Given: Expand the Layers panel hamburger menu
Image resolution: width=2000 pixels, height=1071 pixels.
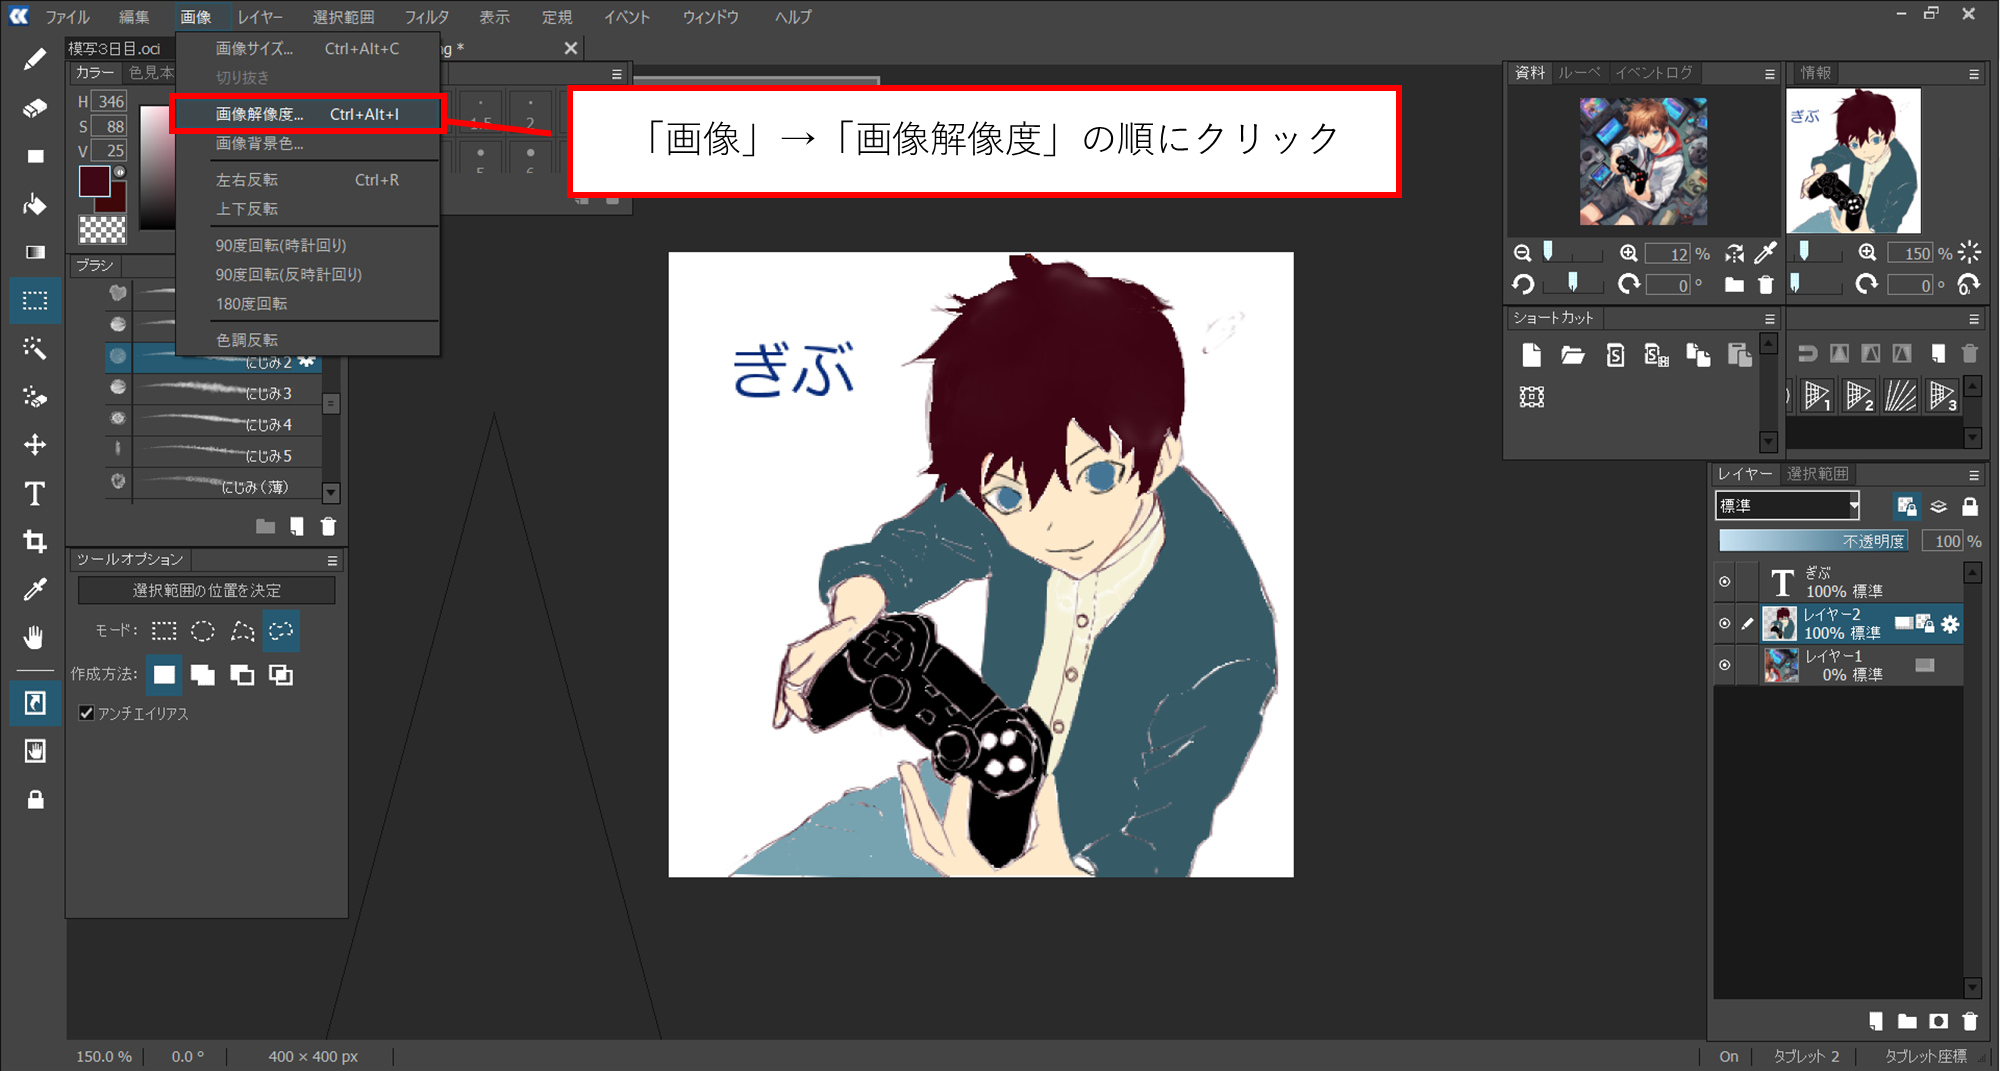Looking at the screenshot, I should click(1973, 475).
